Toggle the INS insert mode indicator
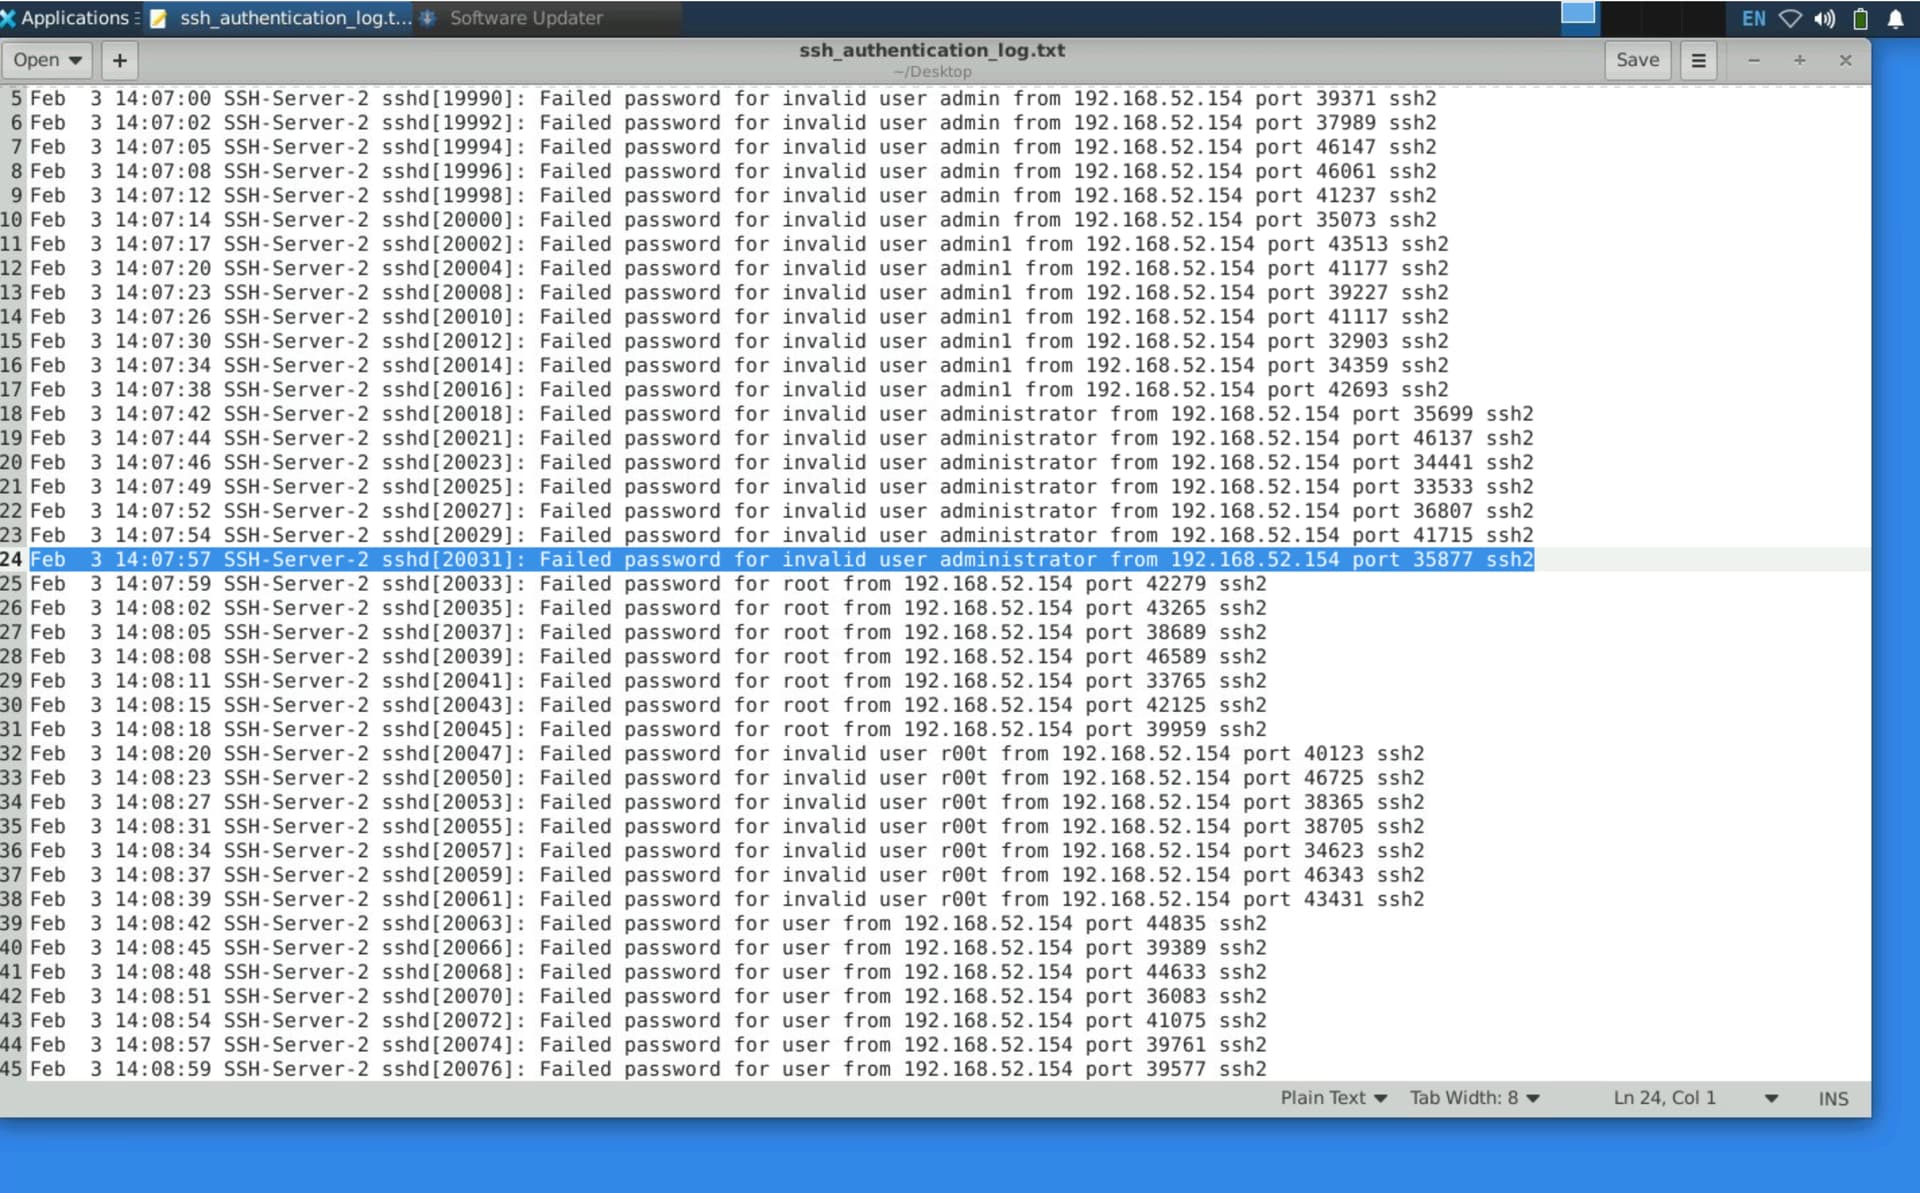 pos(1832,1098)
